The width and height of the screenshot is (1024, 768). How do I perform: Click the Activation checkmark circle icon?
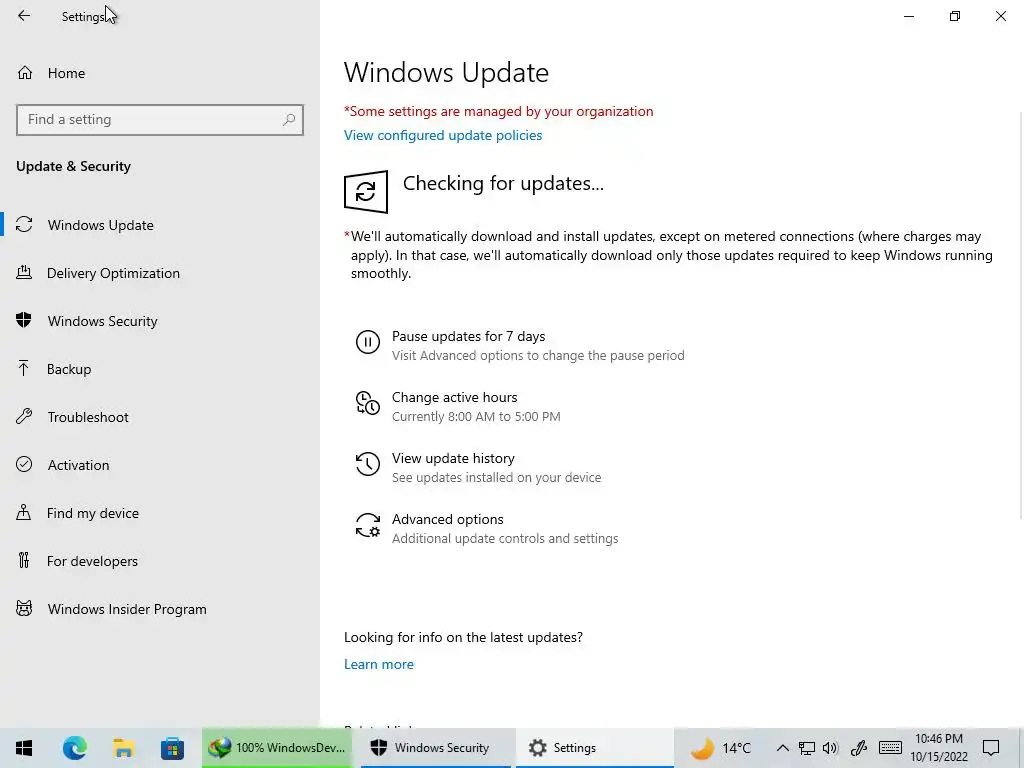click(x=24, y=464)
